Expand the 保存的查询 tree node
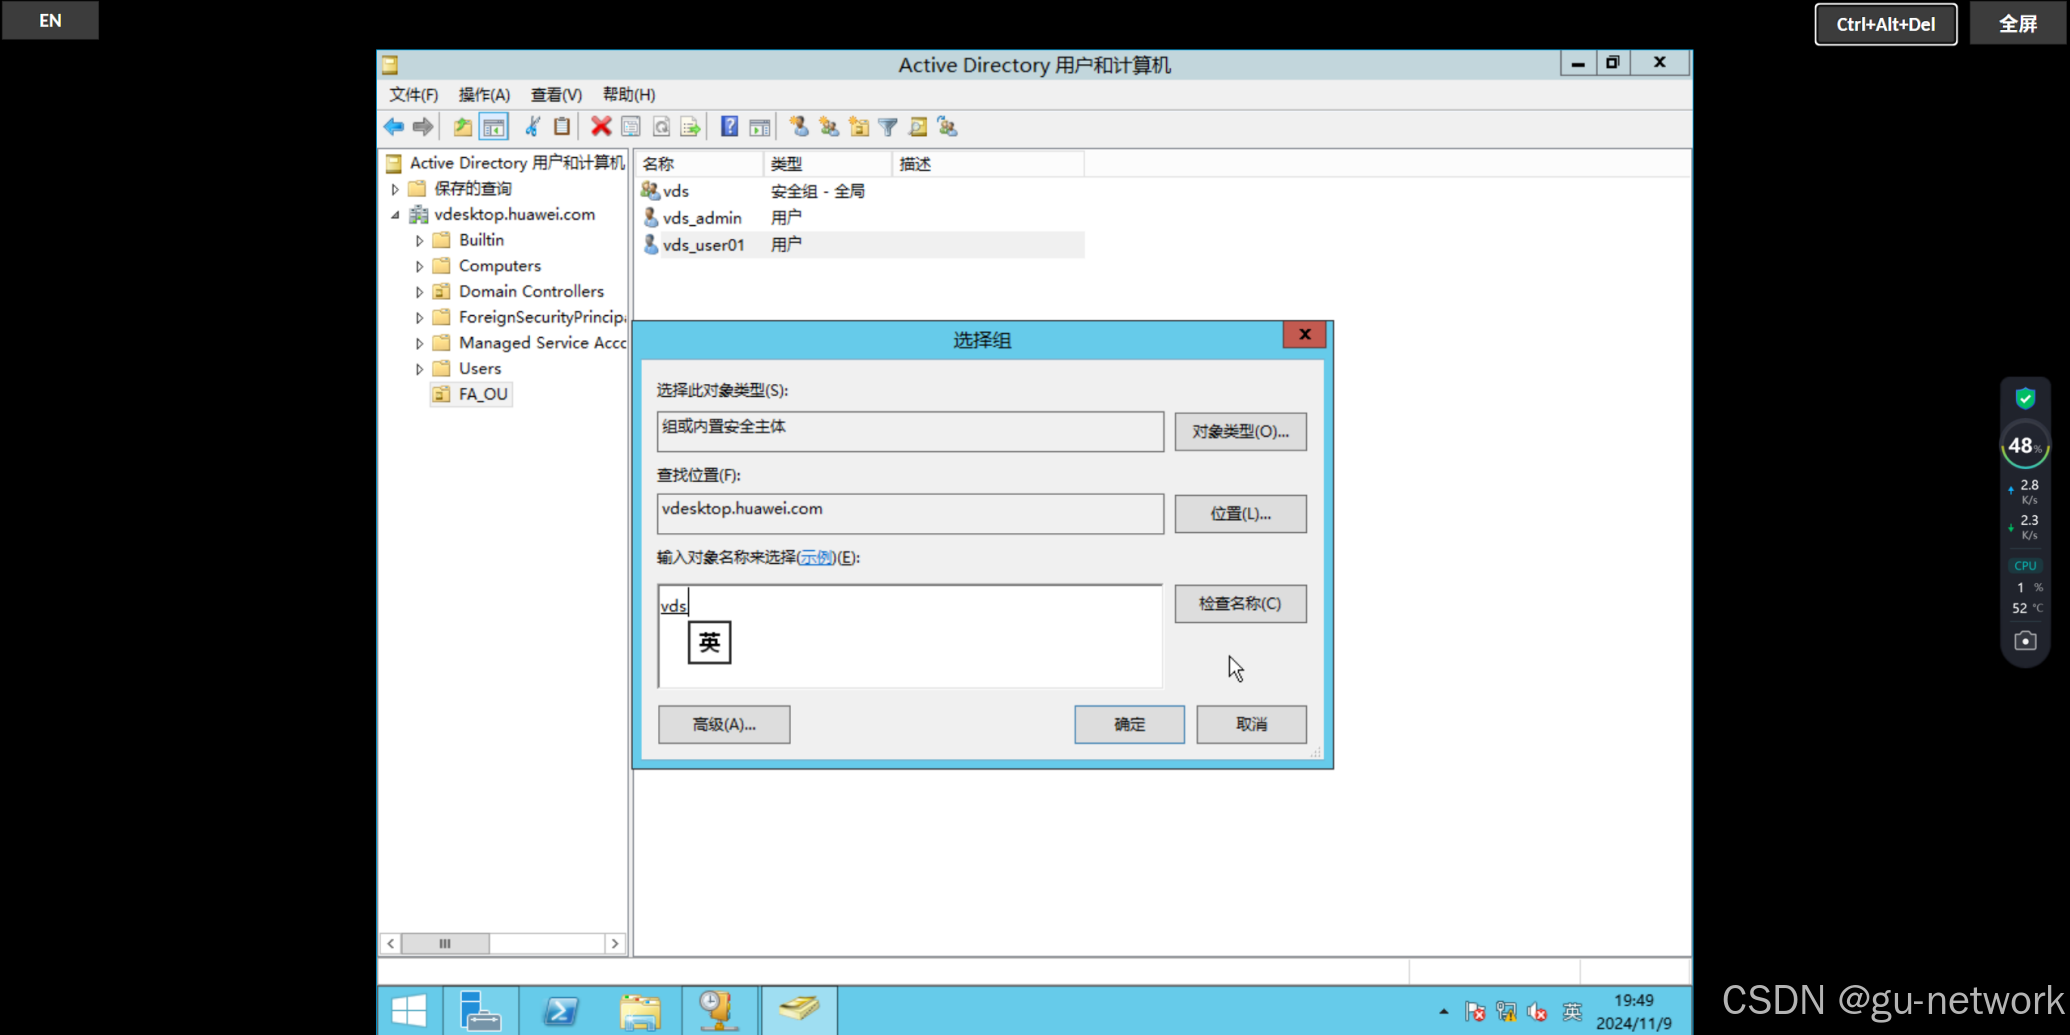 click(395, 189)
